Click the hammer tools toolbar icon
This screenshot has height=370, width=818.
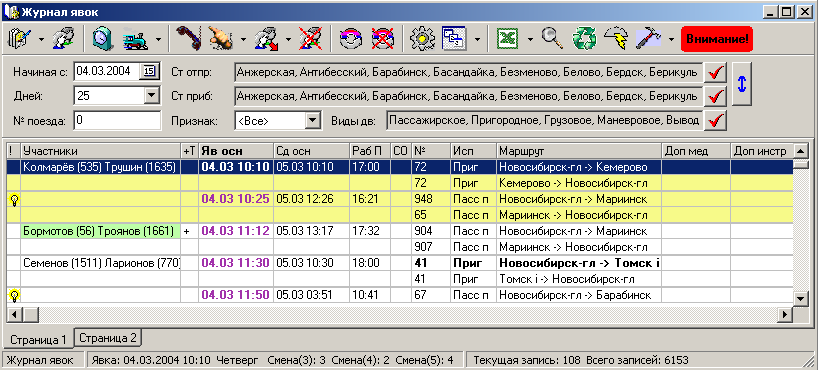(x=648, y=39)
